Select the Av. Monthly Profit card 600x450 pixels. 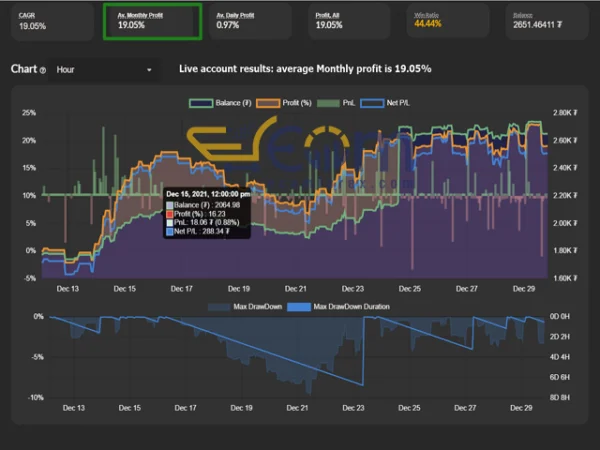[x=152, y=21]
